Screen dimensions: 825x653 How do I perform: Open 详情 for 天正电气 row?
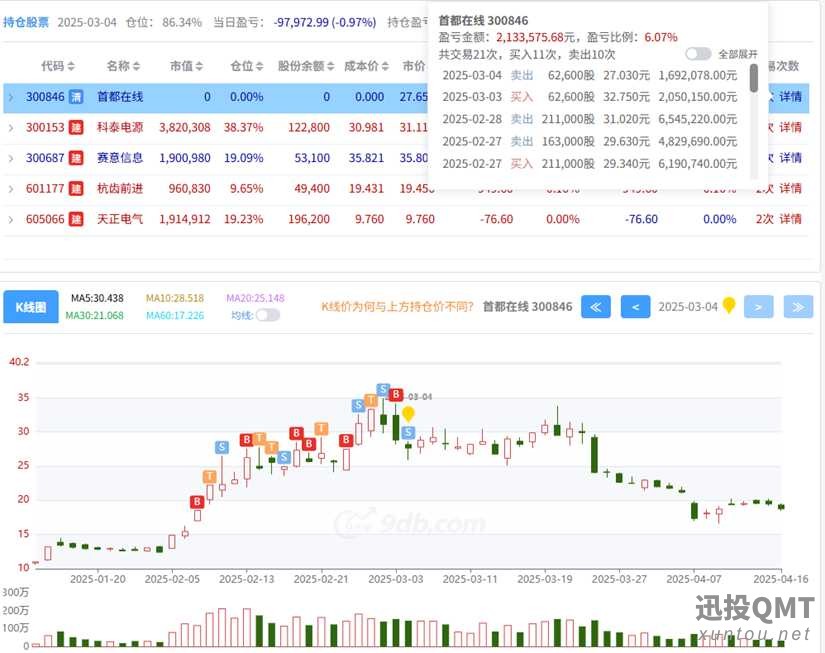point(790,219)
